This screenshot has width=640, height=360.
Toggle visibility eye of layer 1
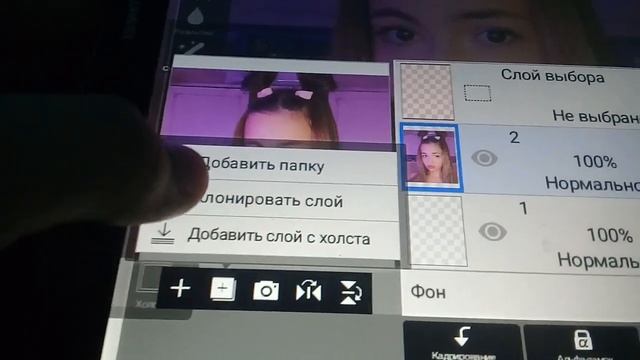[493, 231]
